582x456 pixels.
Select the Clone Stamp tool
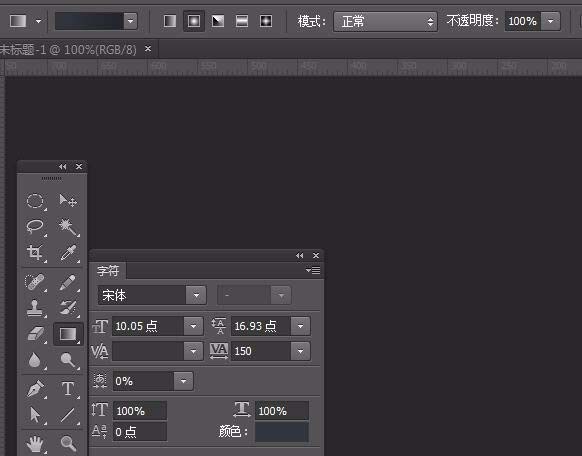pos(35,308)
